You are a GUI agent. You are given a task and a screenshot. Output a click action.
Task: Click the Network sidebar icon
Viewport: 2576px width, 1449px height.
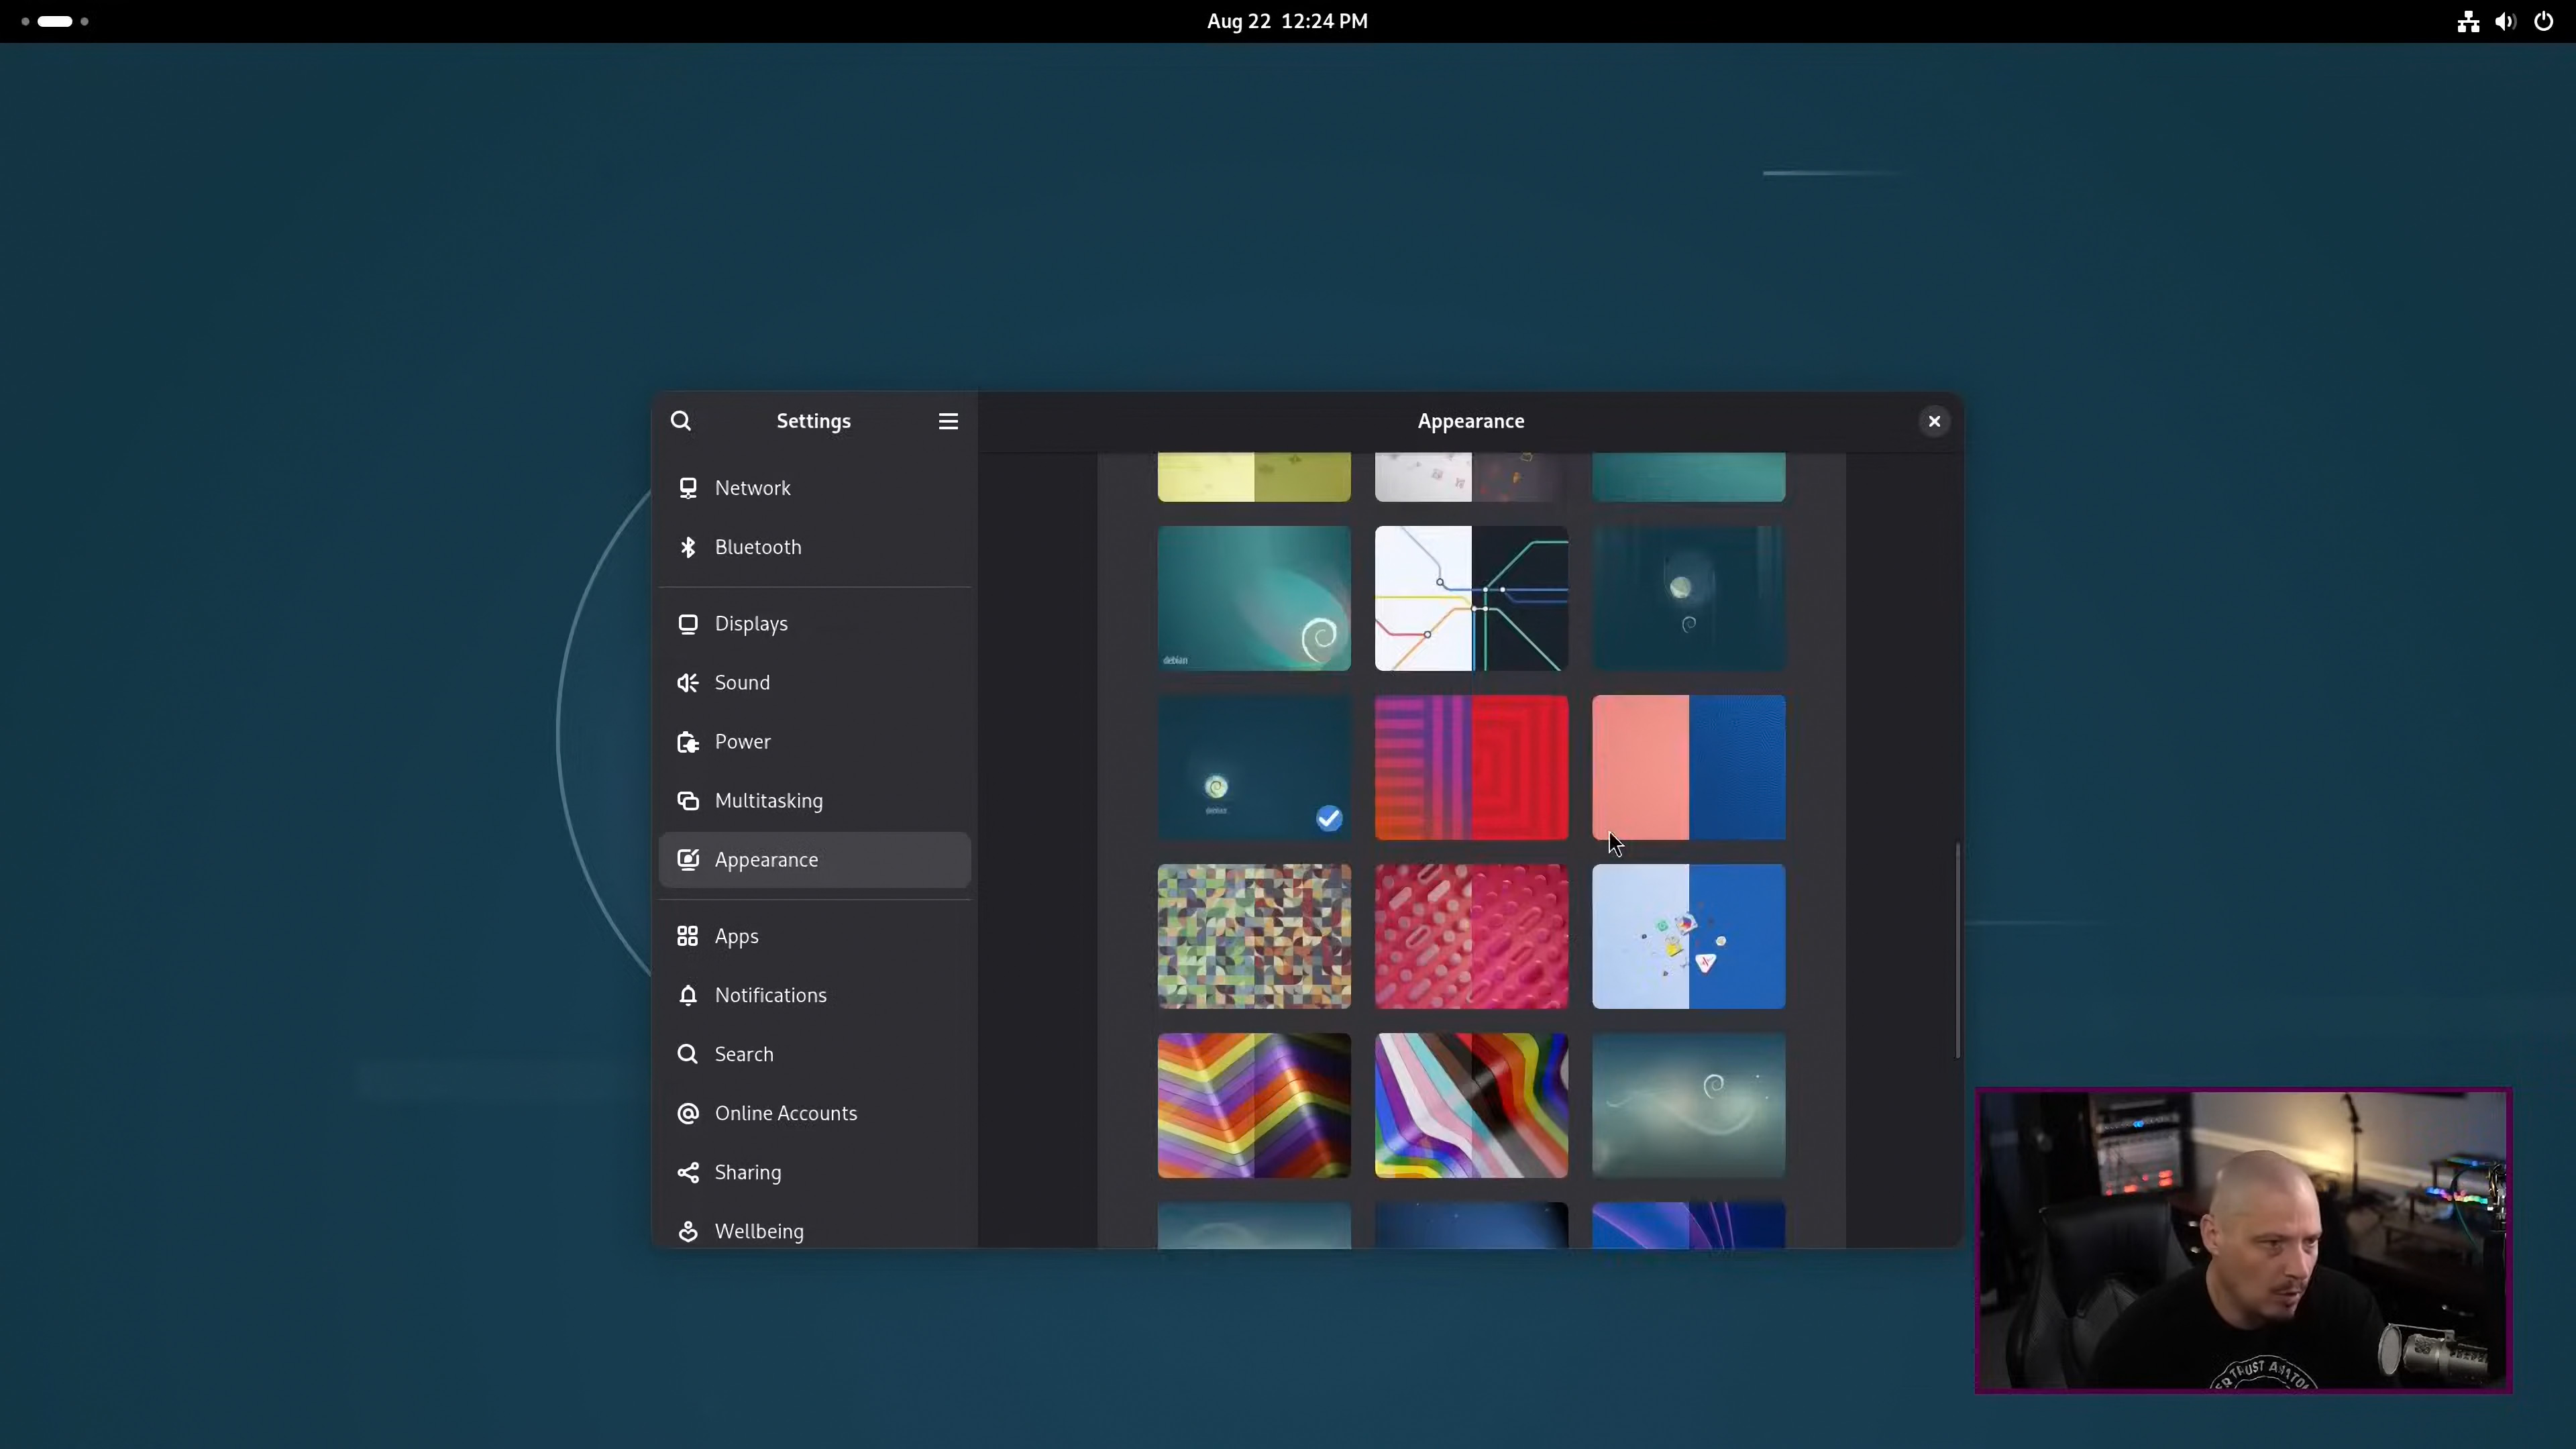pyautogui.click(x=688, y=488)
